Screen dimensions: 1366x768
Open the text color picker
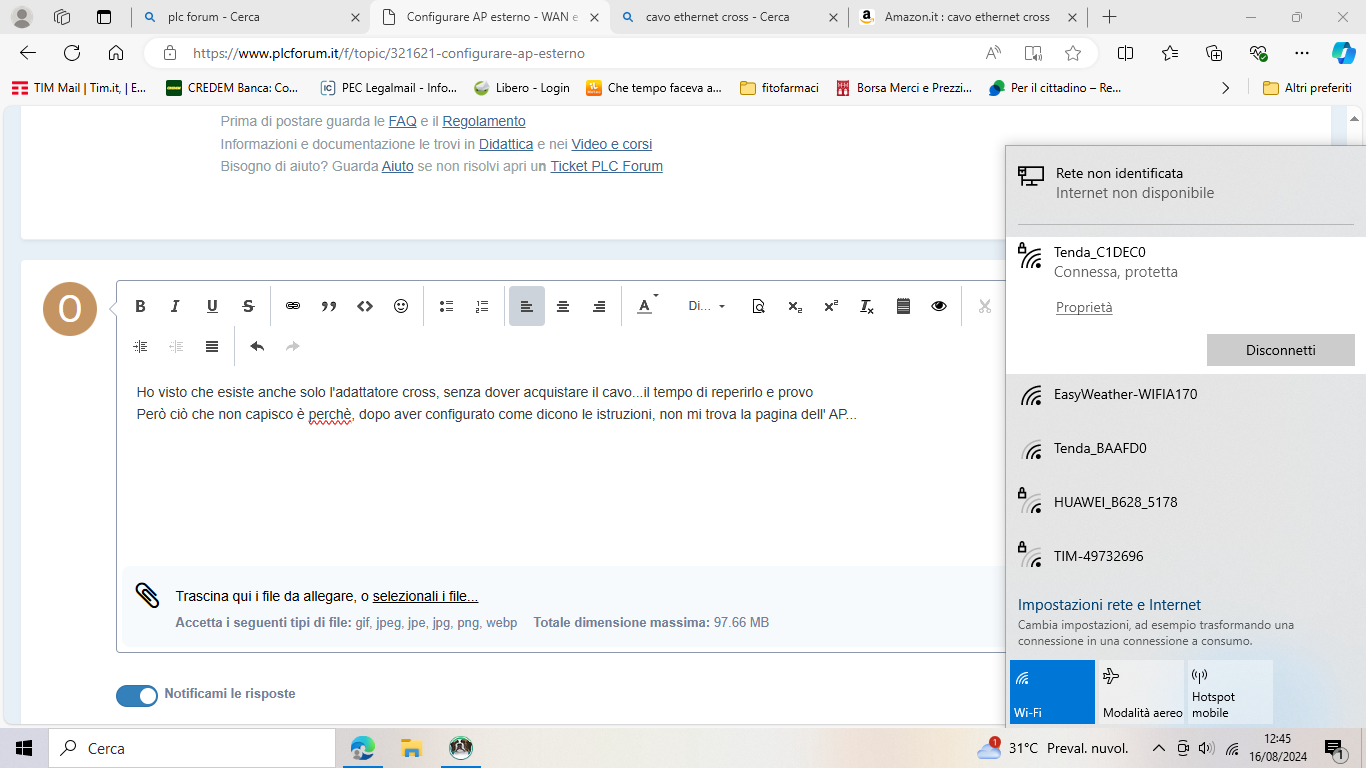click(x=646, y=306)
